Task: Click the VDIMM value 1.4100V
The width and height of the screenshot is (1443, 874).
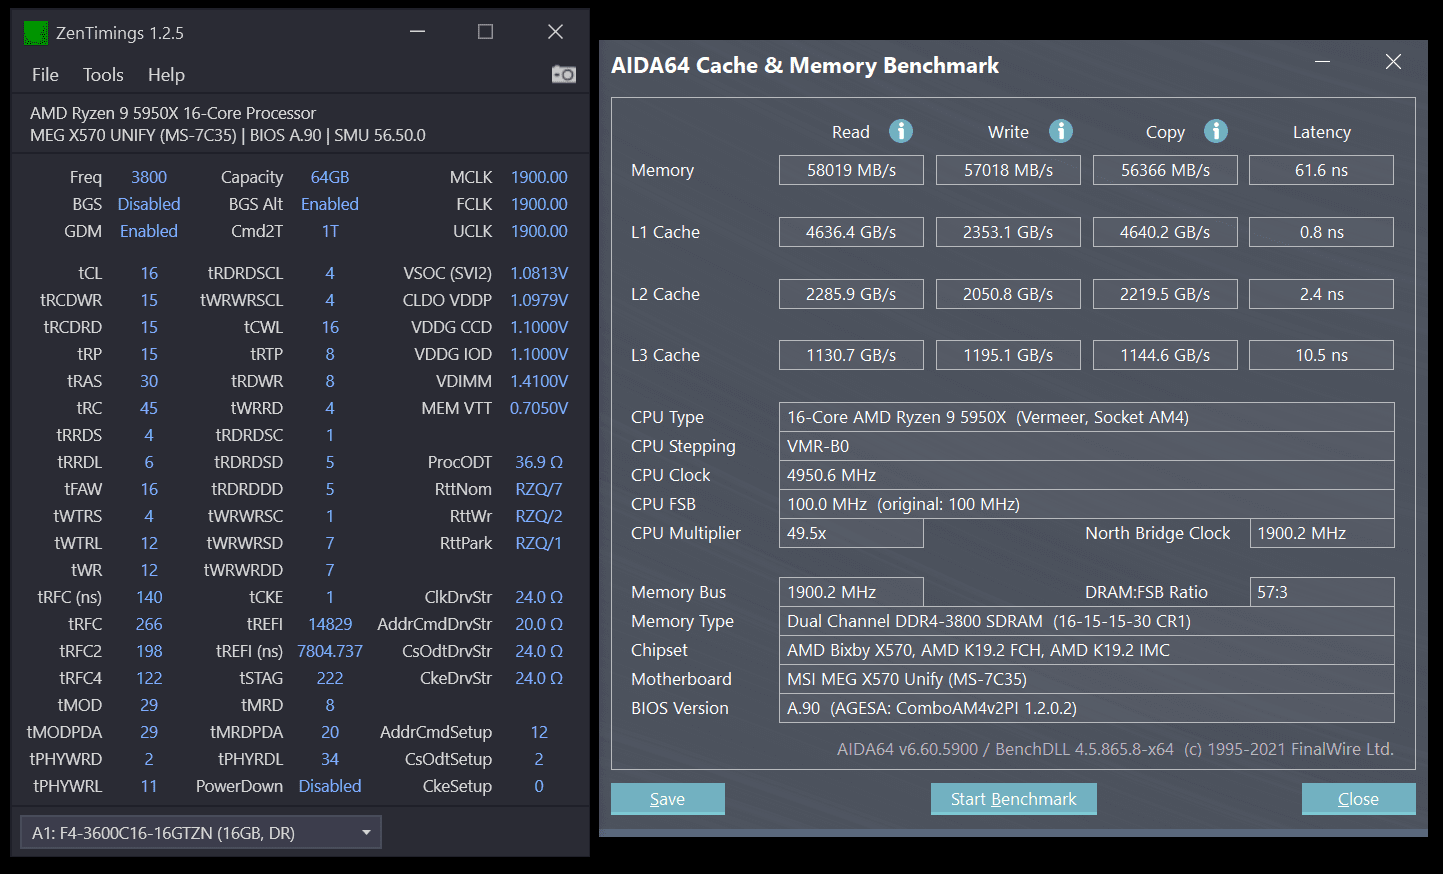Action: pos(539,381)
